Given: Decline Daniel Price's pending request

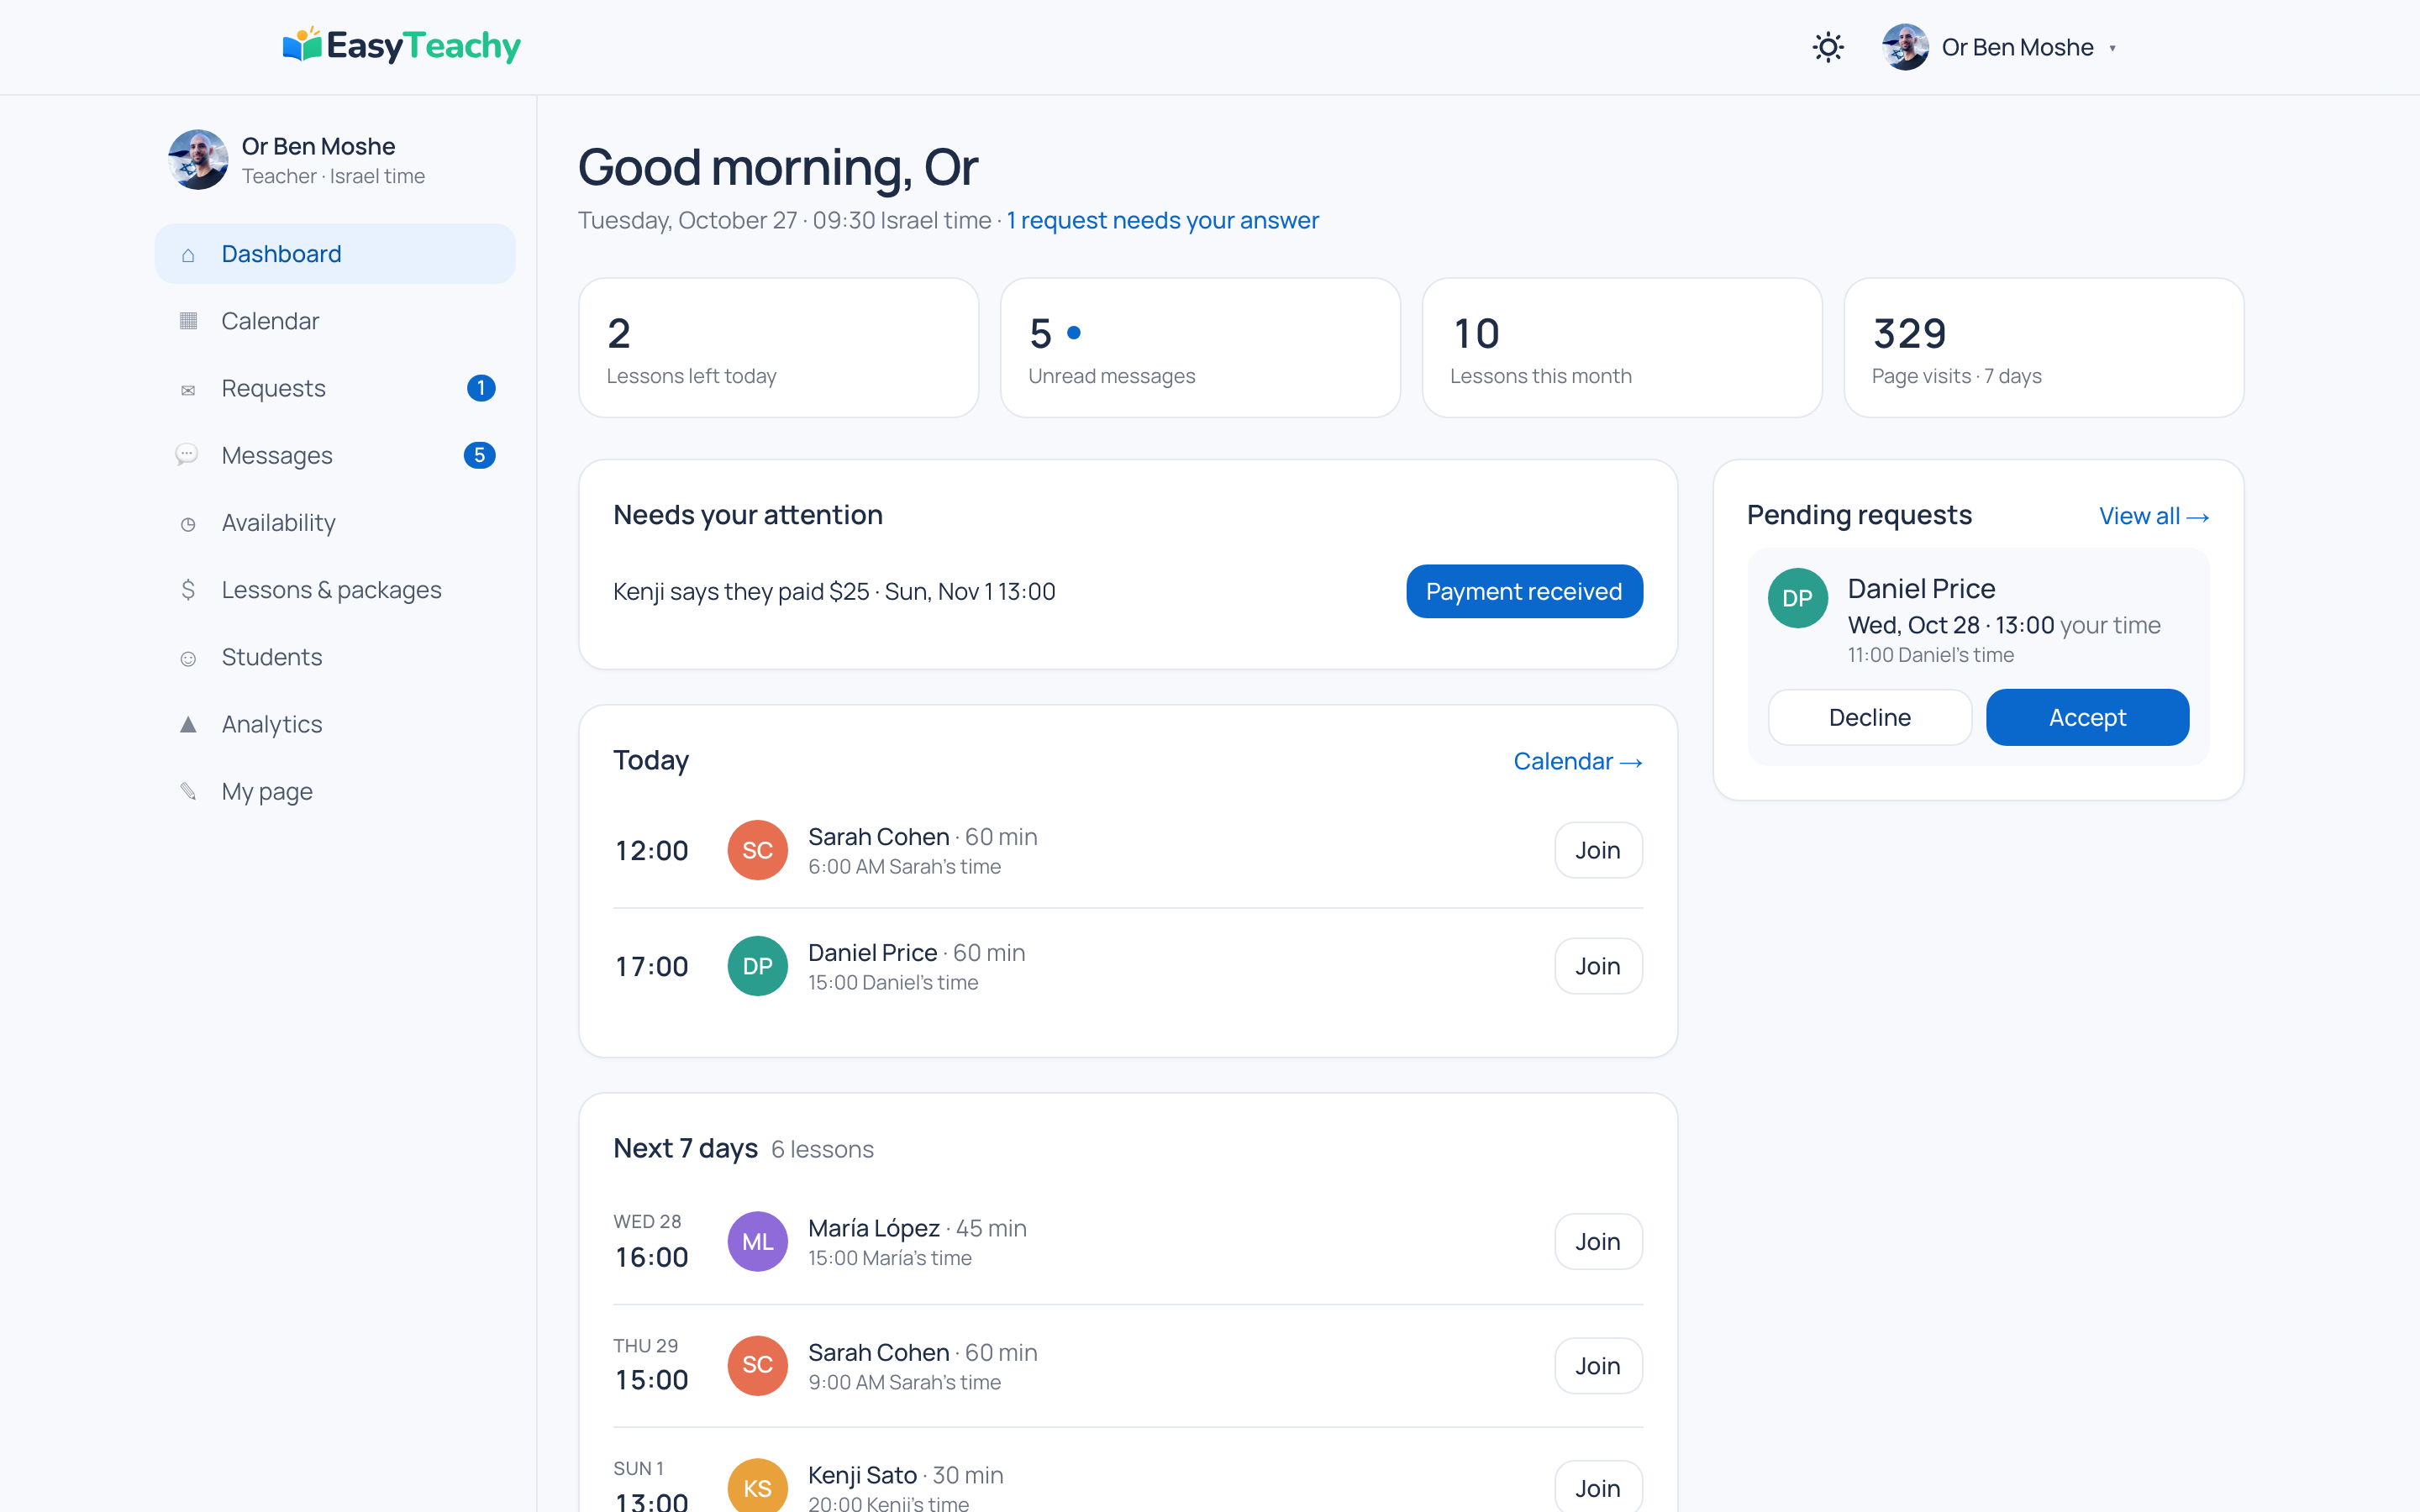Looking at the screenshot, I should point(1869,717).
